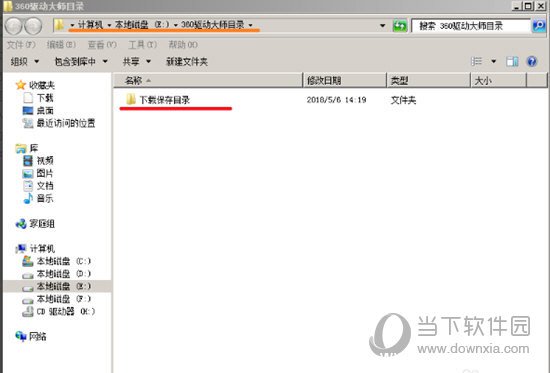Click the 家庭组 homegroup icon

click(21, 224)
